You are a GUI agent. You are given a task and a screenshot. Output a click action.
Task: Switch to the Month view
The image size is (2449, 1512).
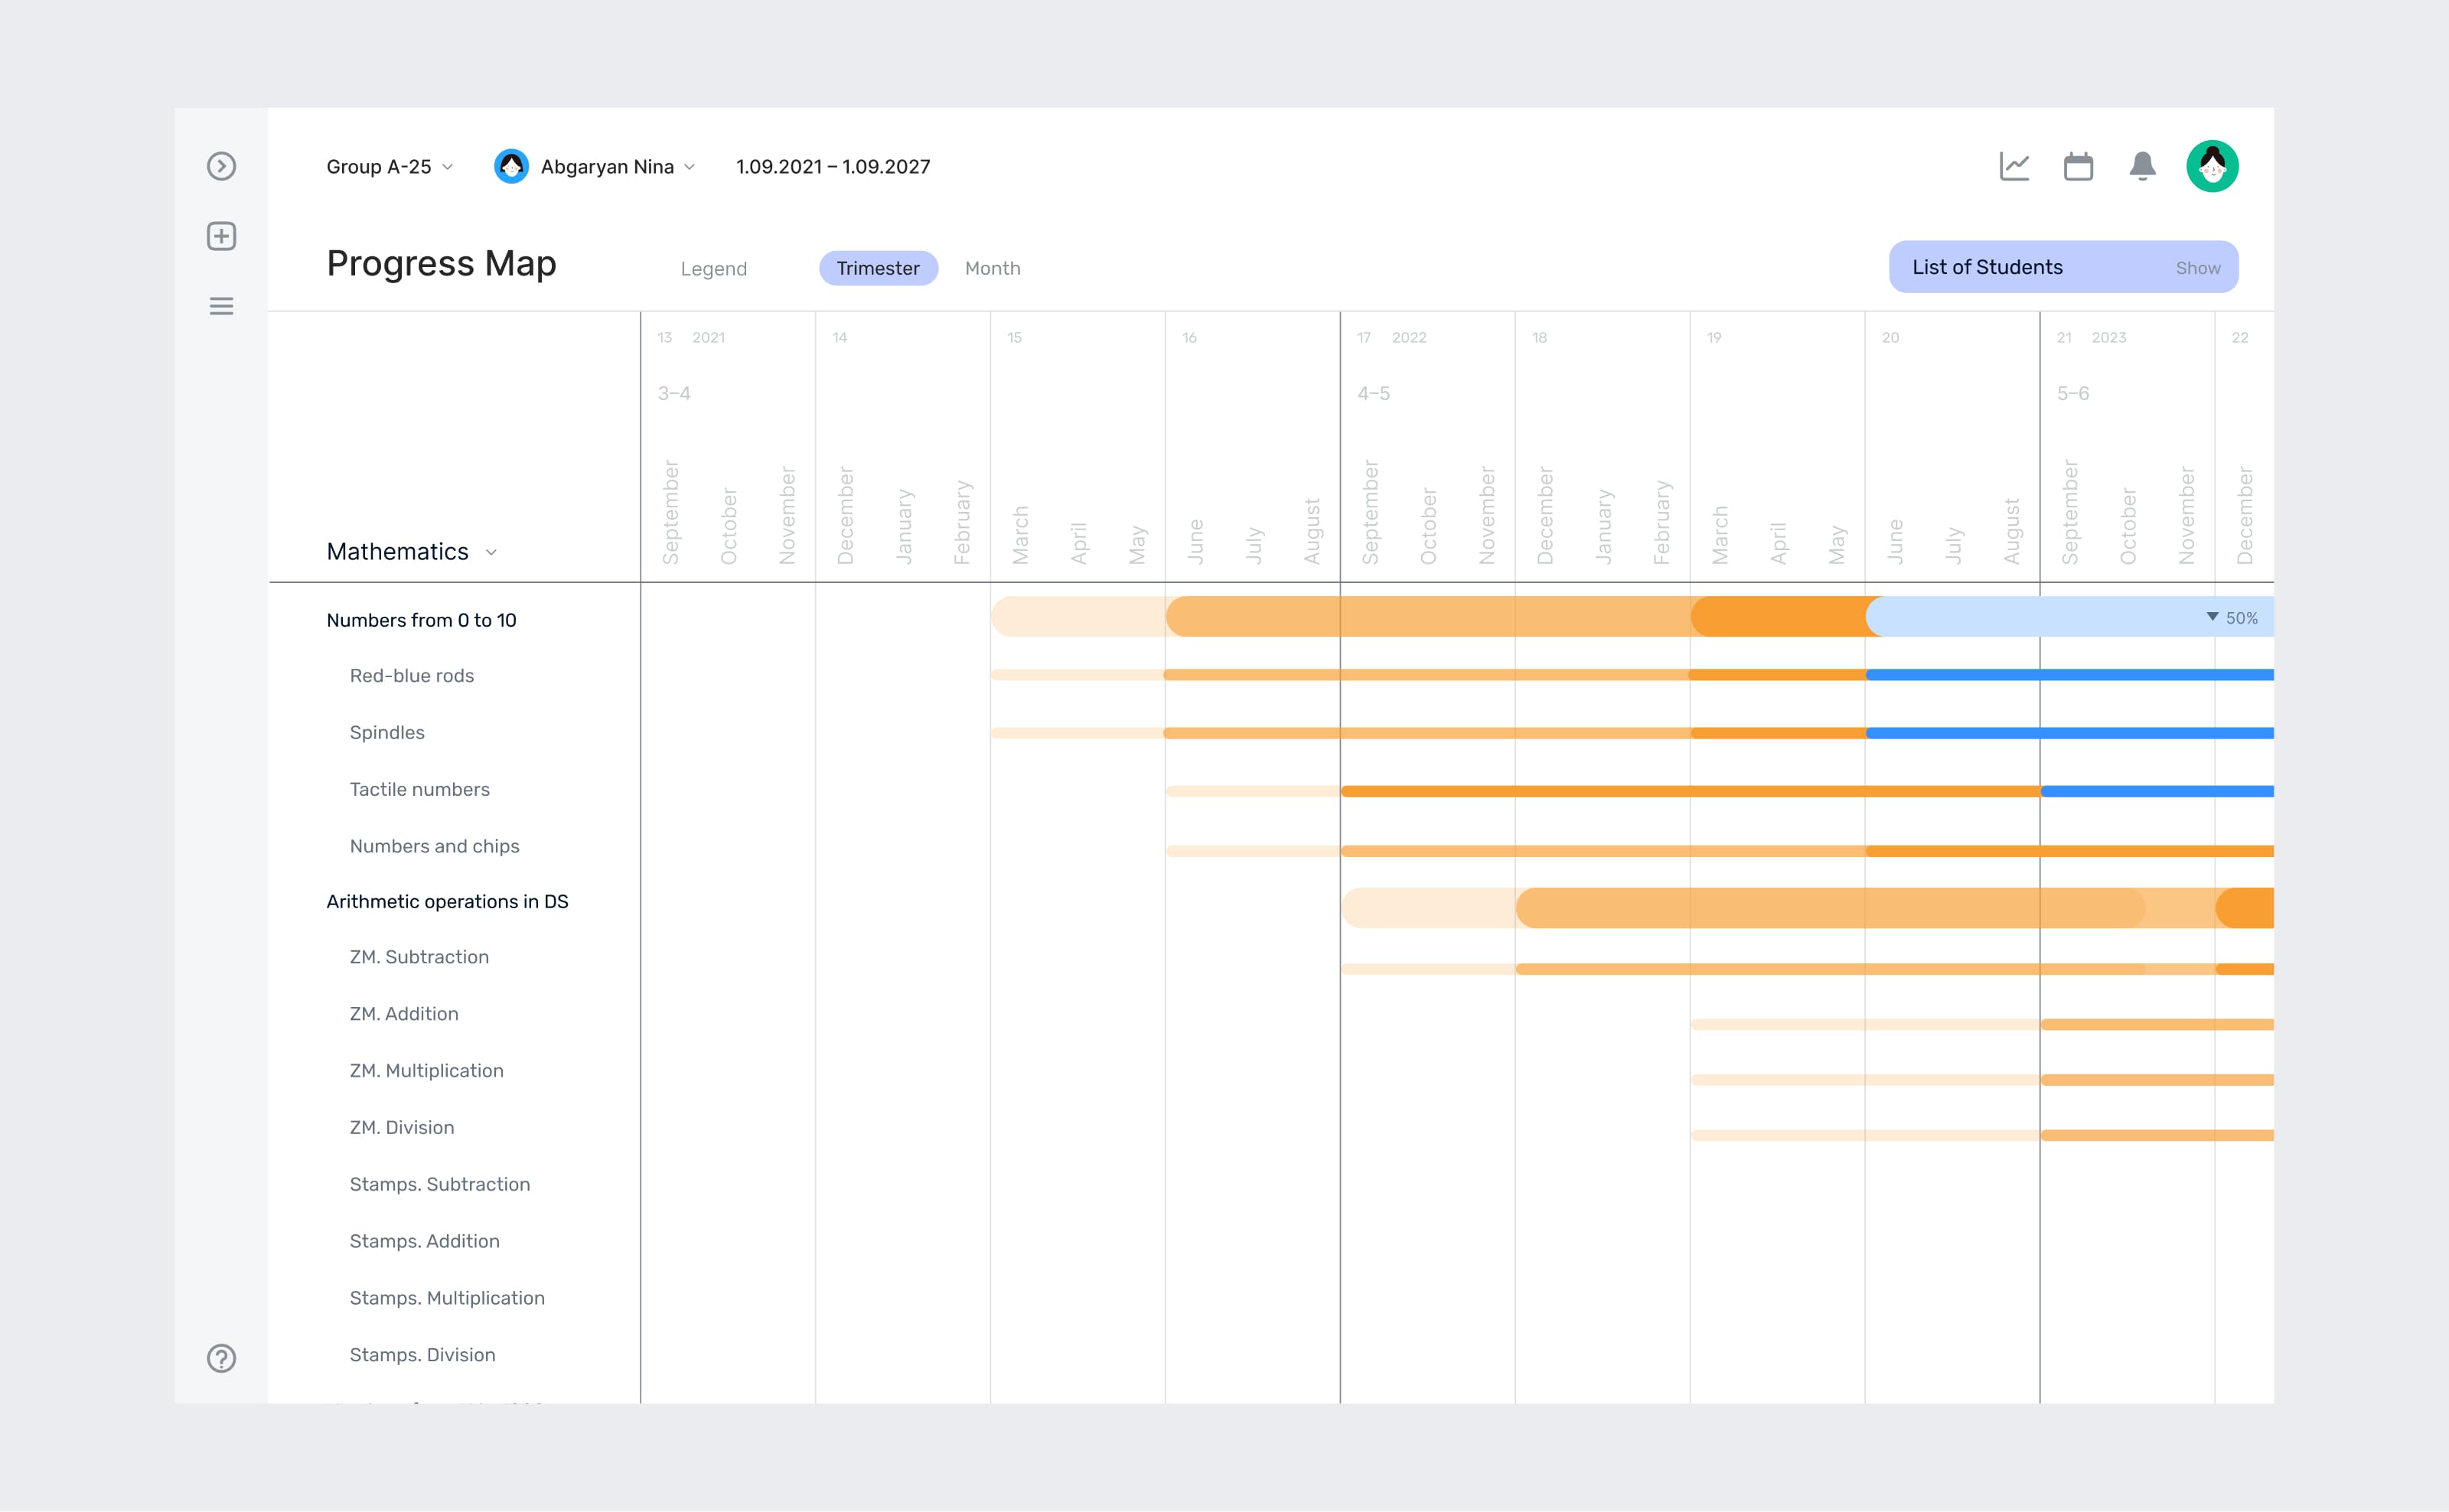tap(992, 268)
